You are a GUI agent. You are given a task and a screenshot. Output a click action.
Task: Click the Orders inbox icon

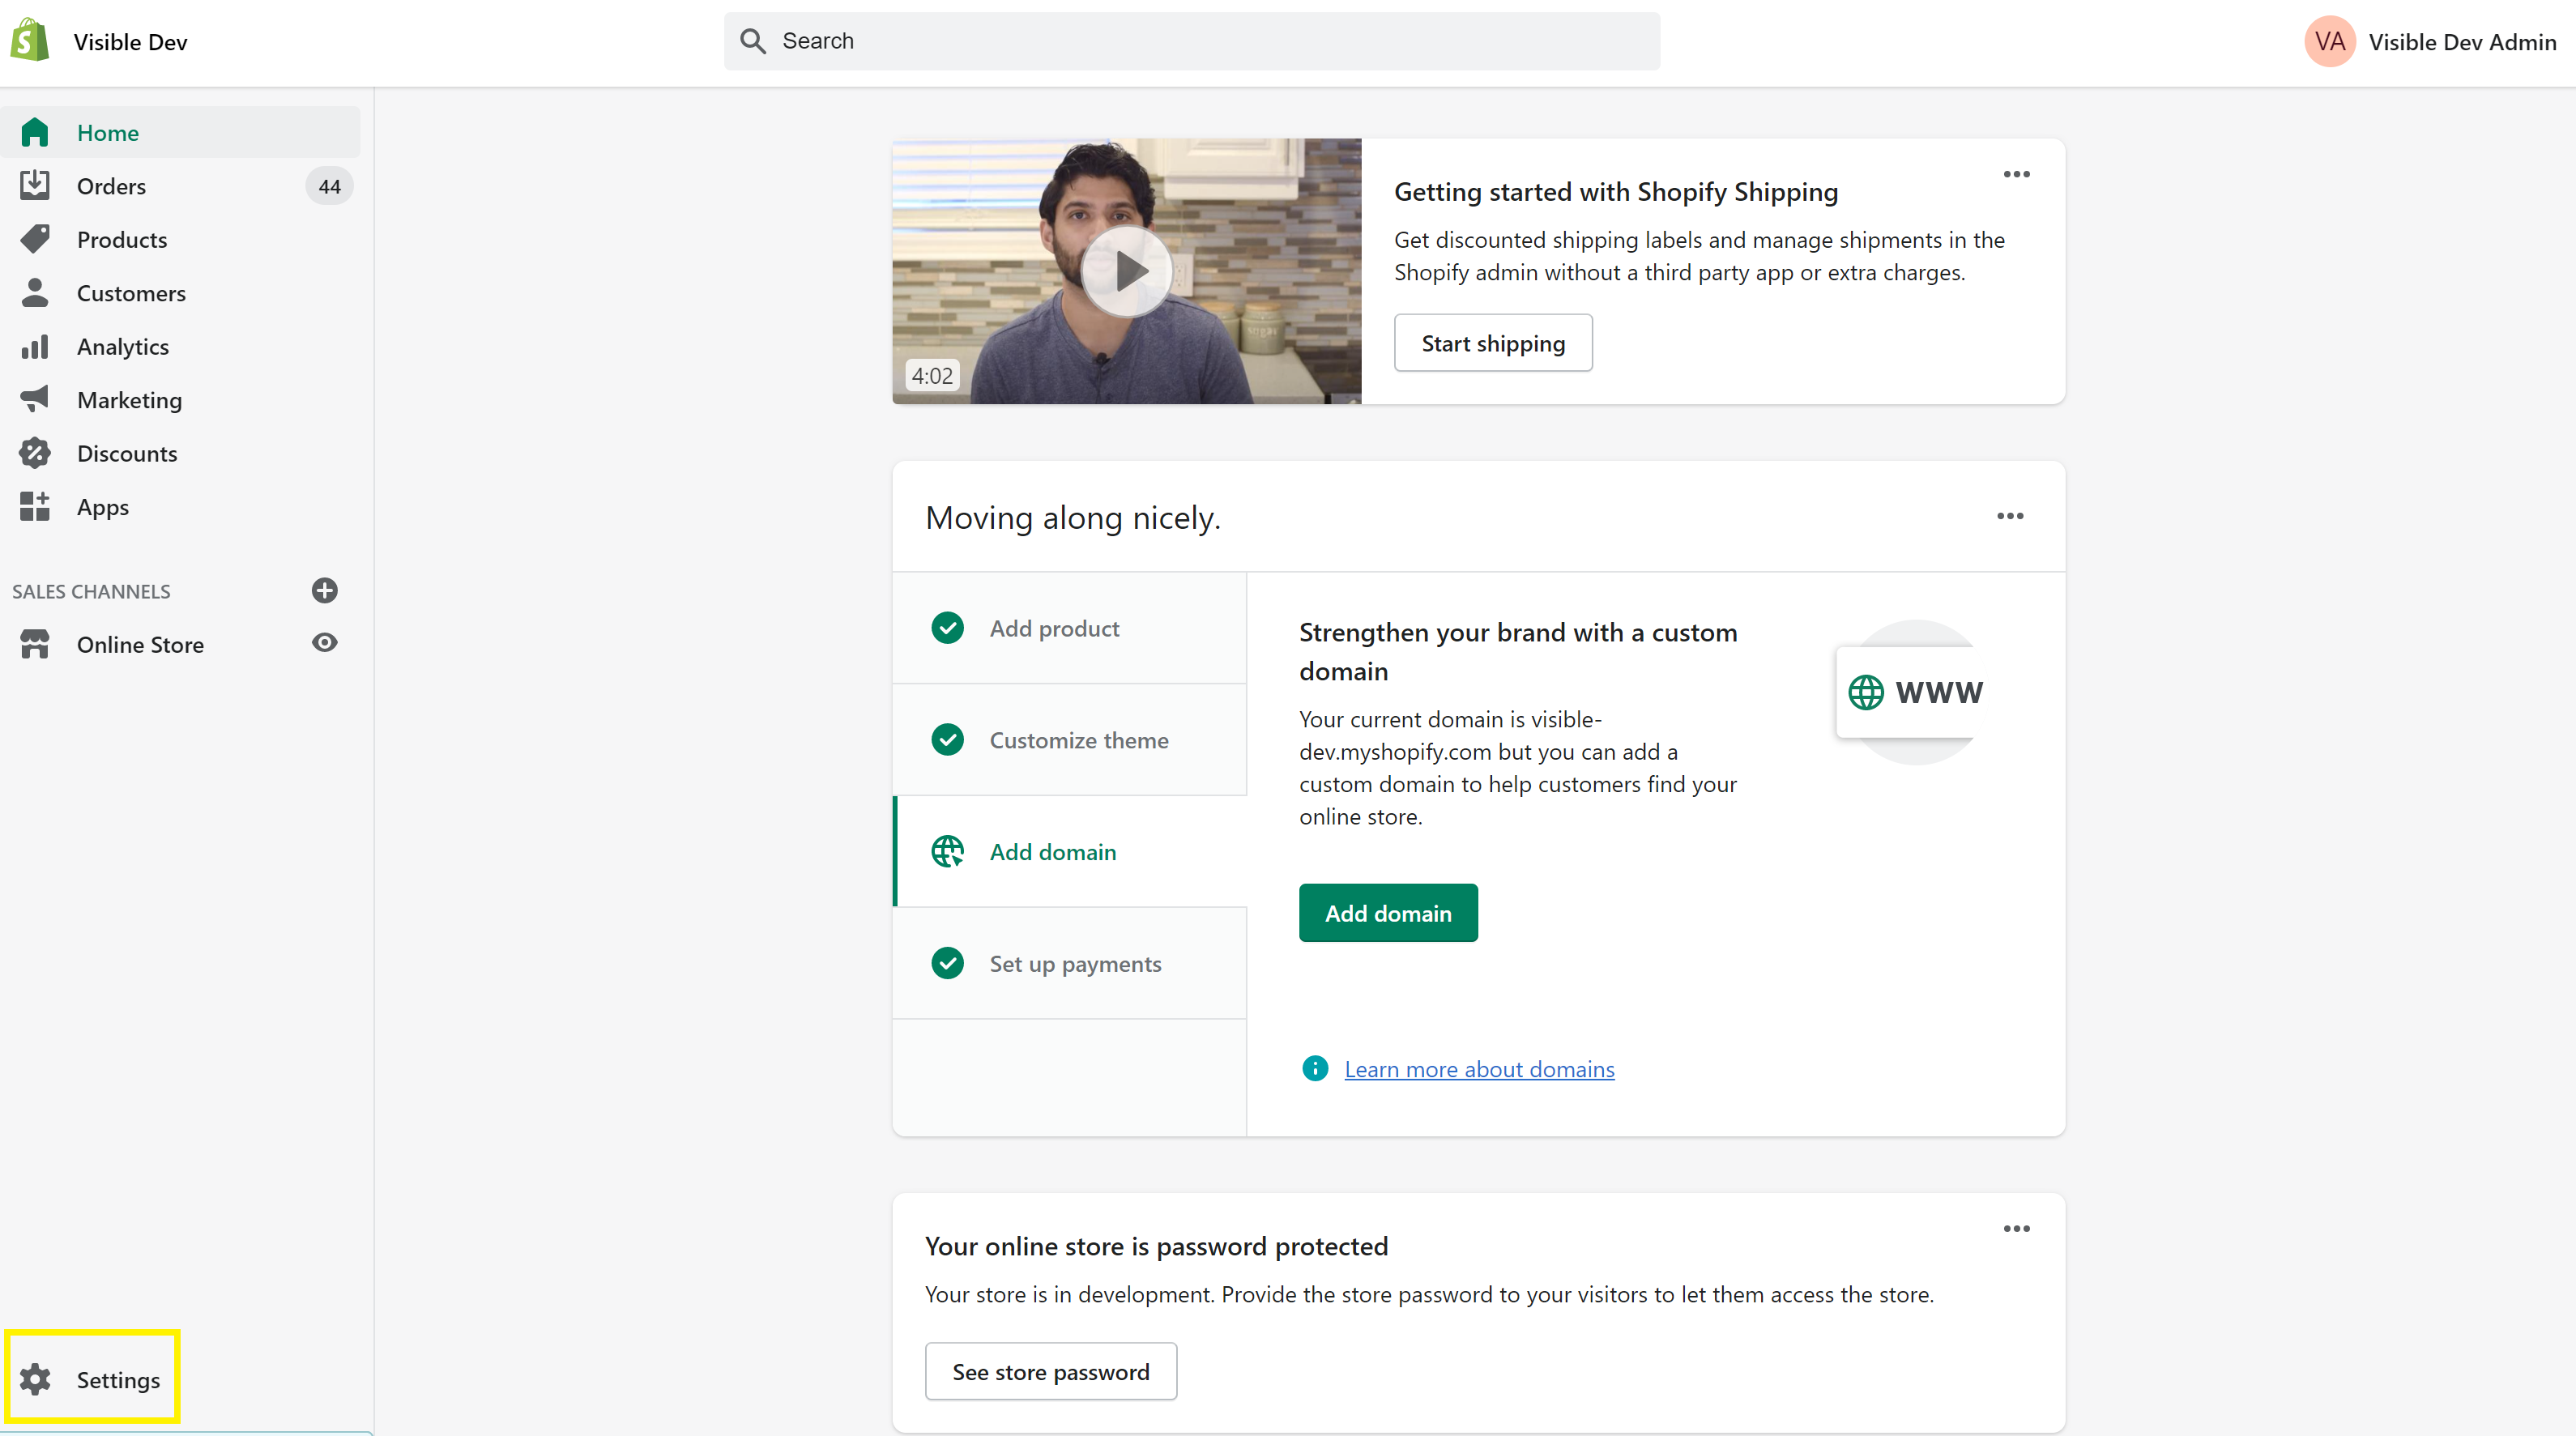pos(34,185)
